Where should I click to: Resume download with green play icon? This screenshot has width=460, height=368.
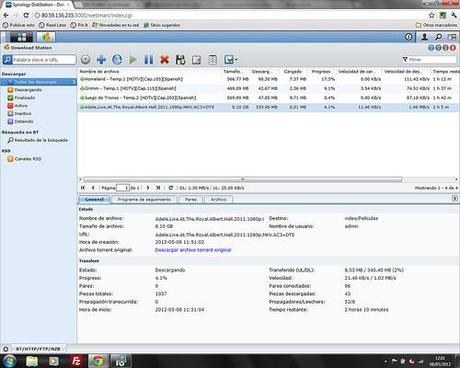(x=133, y=60)
